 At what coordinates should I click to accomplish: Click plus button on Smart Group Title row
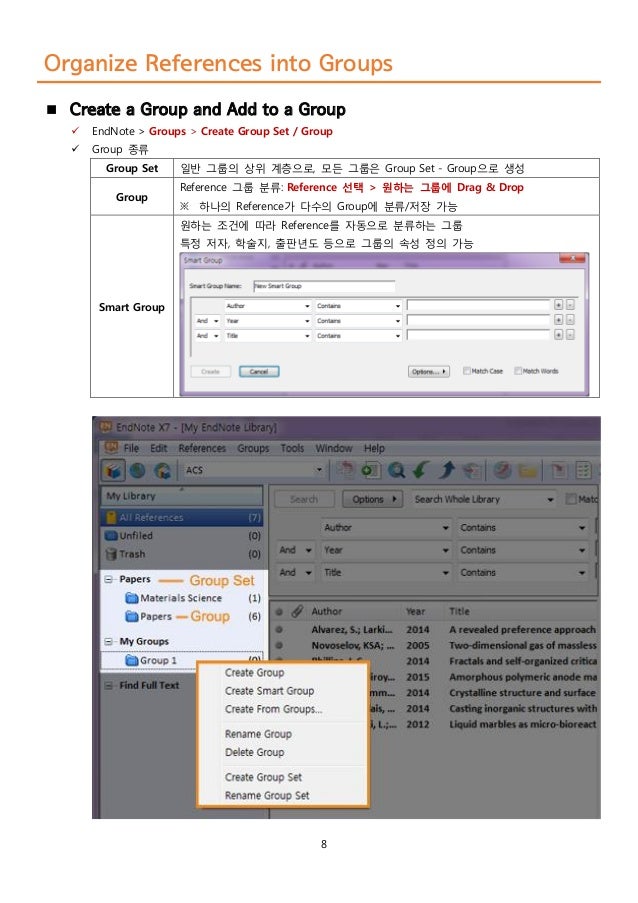[558, 335]
